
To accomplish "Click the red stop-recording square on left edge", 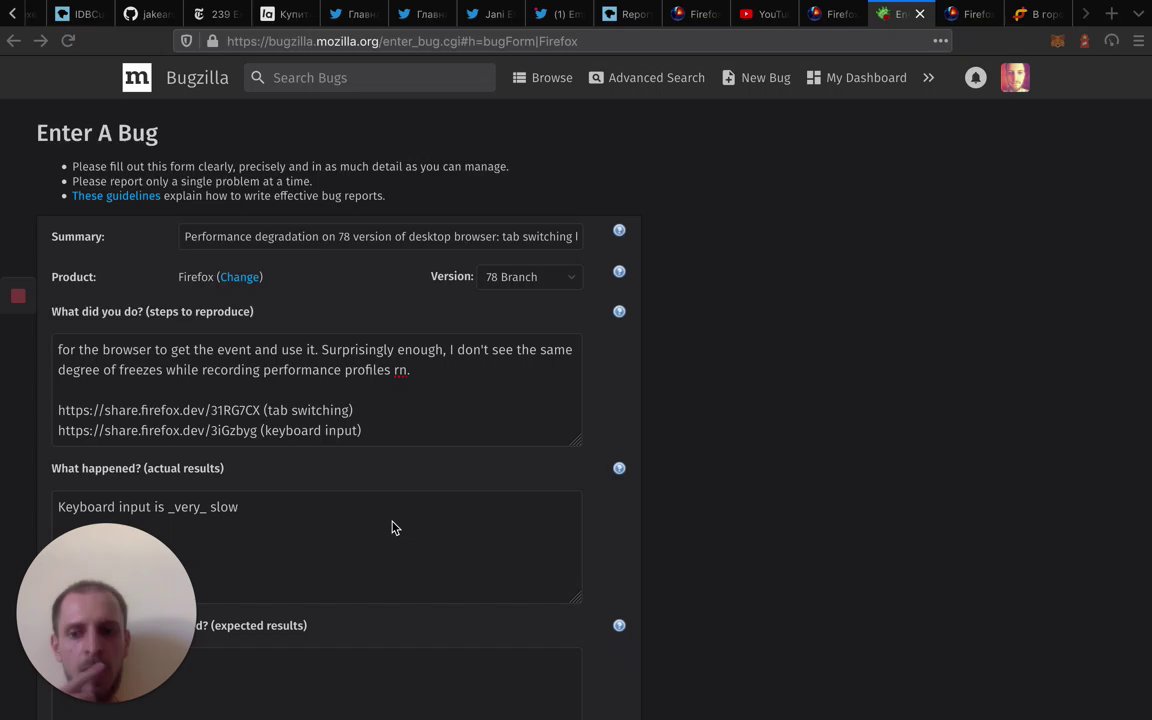I will click(18, 296).
